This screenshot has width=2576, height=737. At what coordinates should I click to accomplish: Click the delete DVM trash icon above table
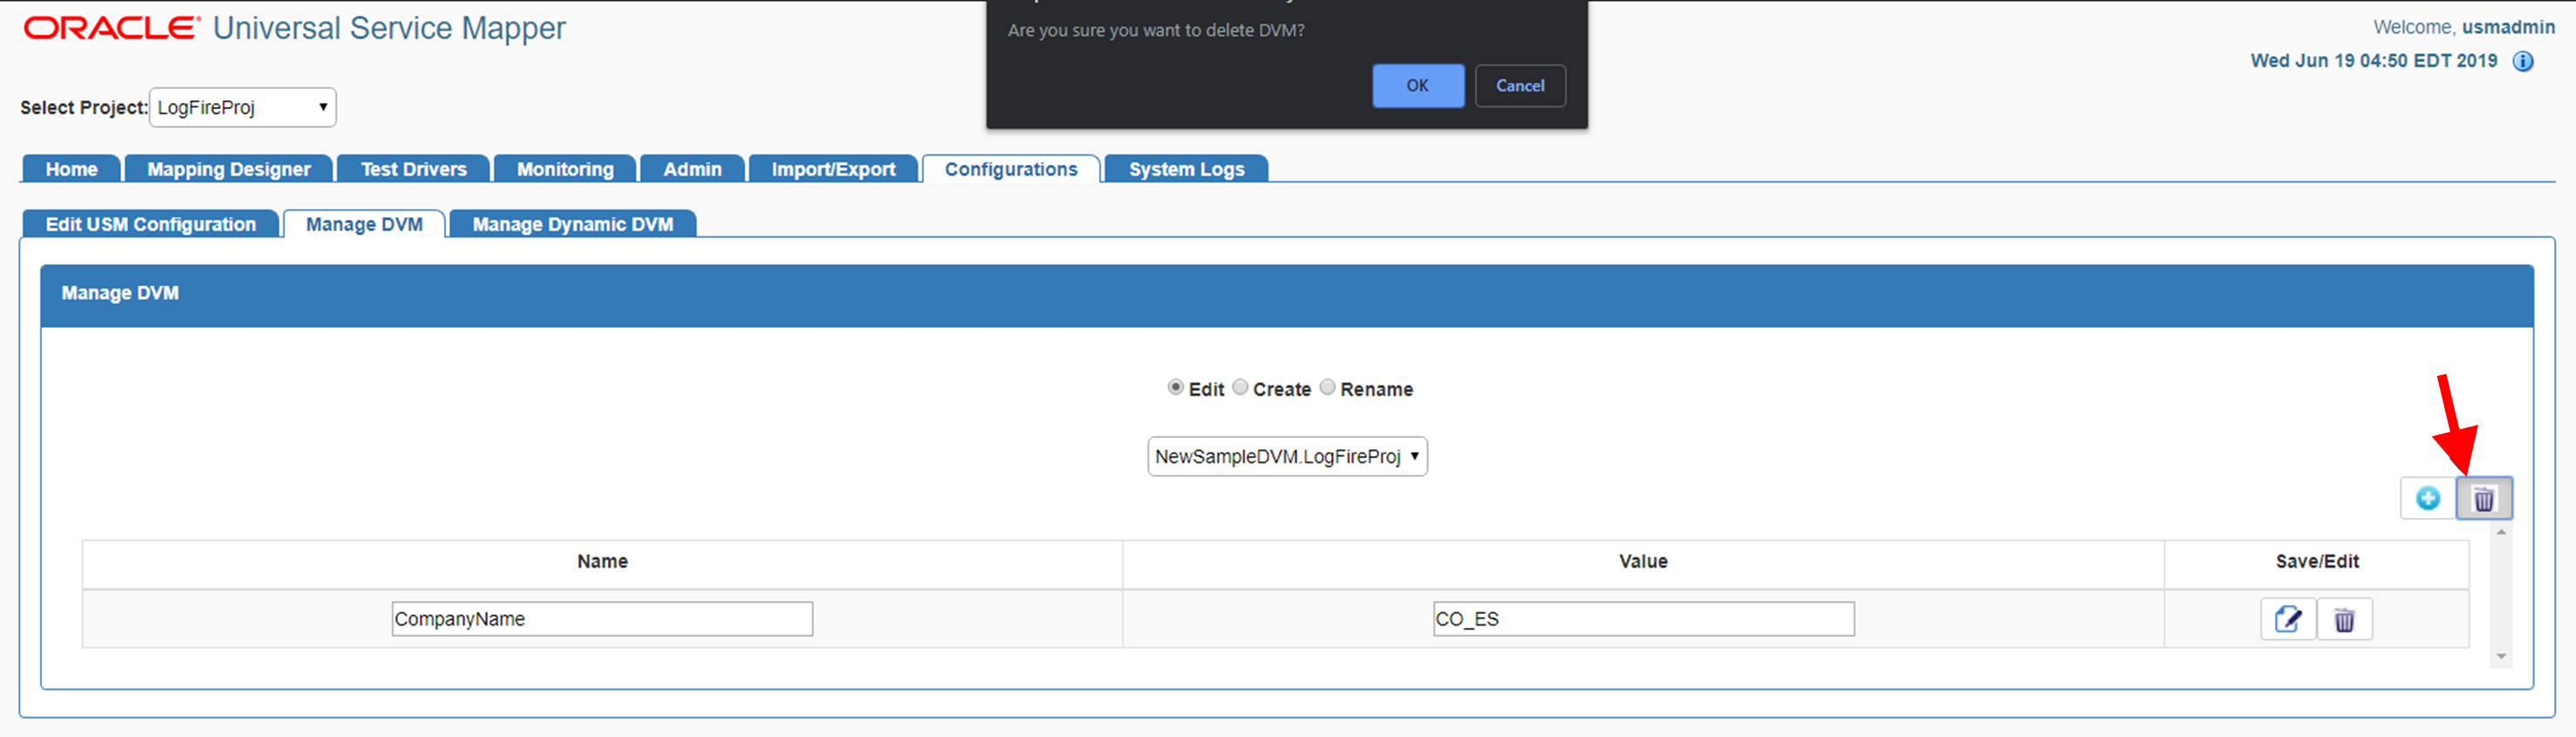[x=2484, y=498]
